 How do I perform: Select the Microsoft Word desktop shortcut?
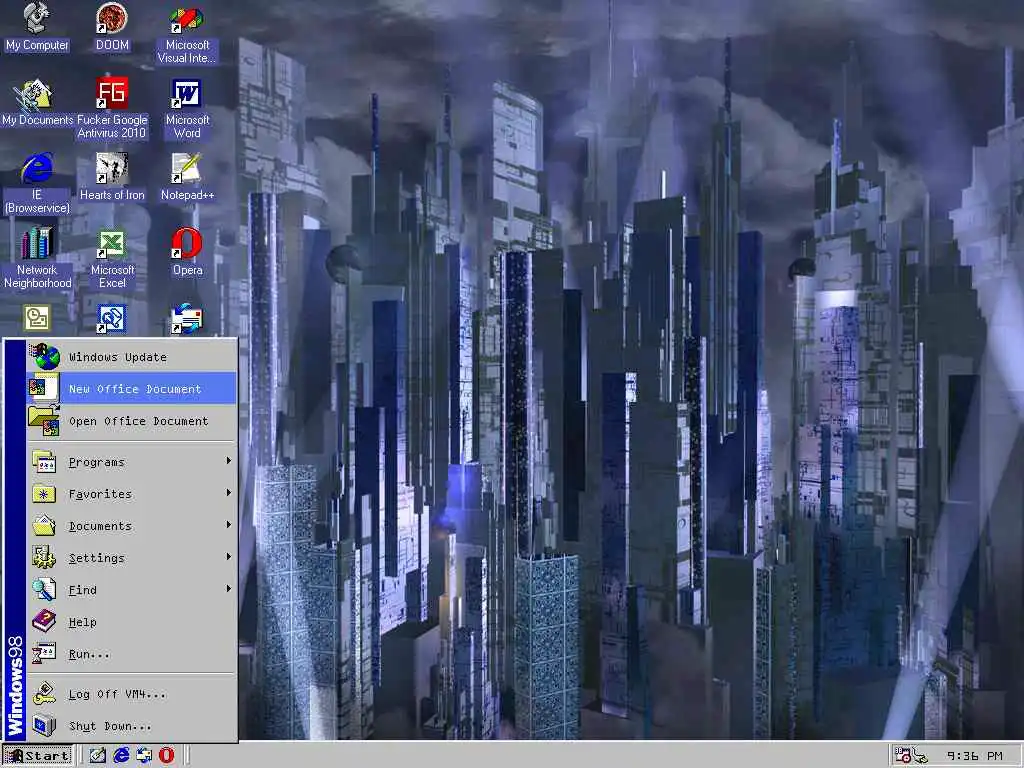[x=187, y=109]
